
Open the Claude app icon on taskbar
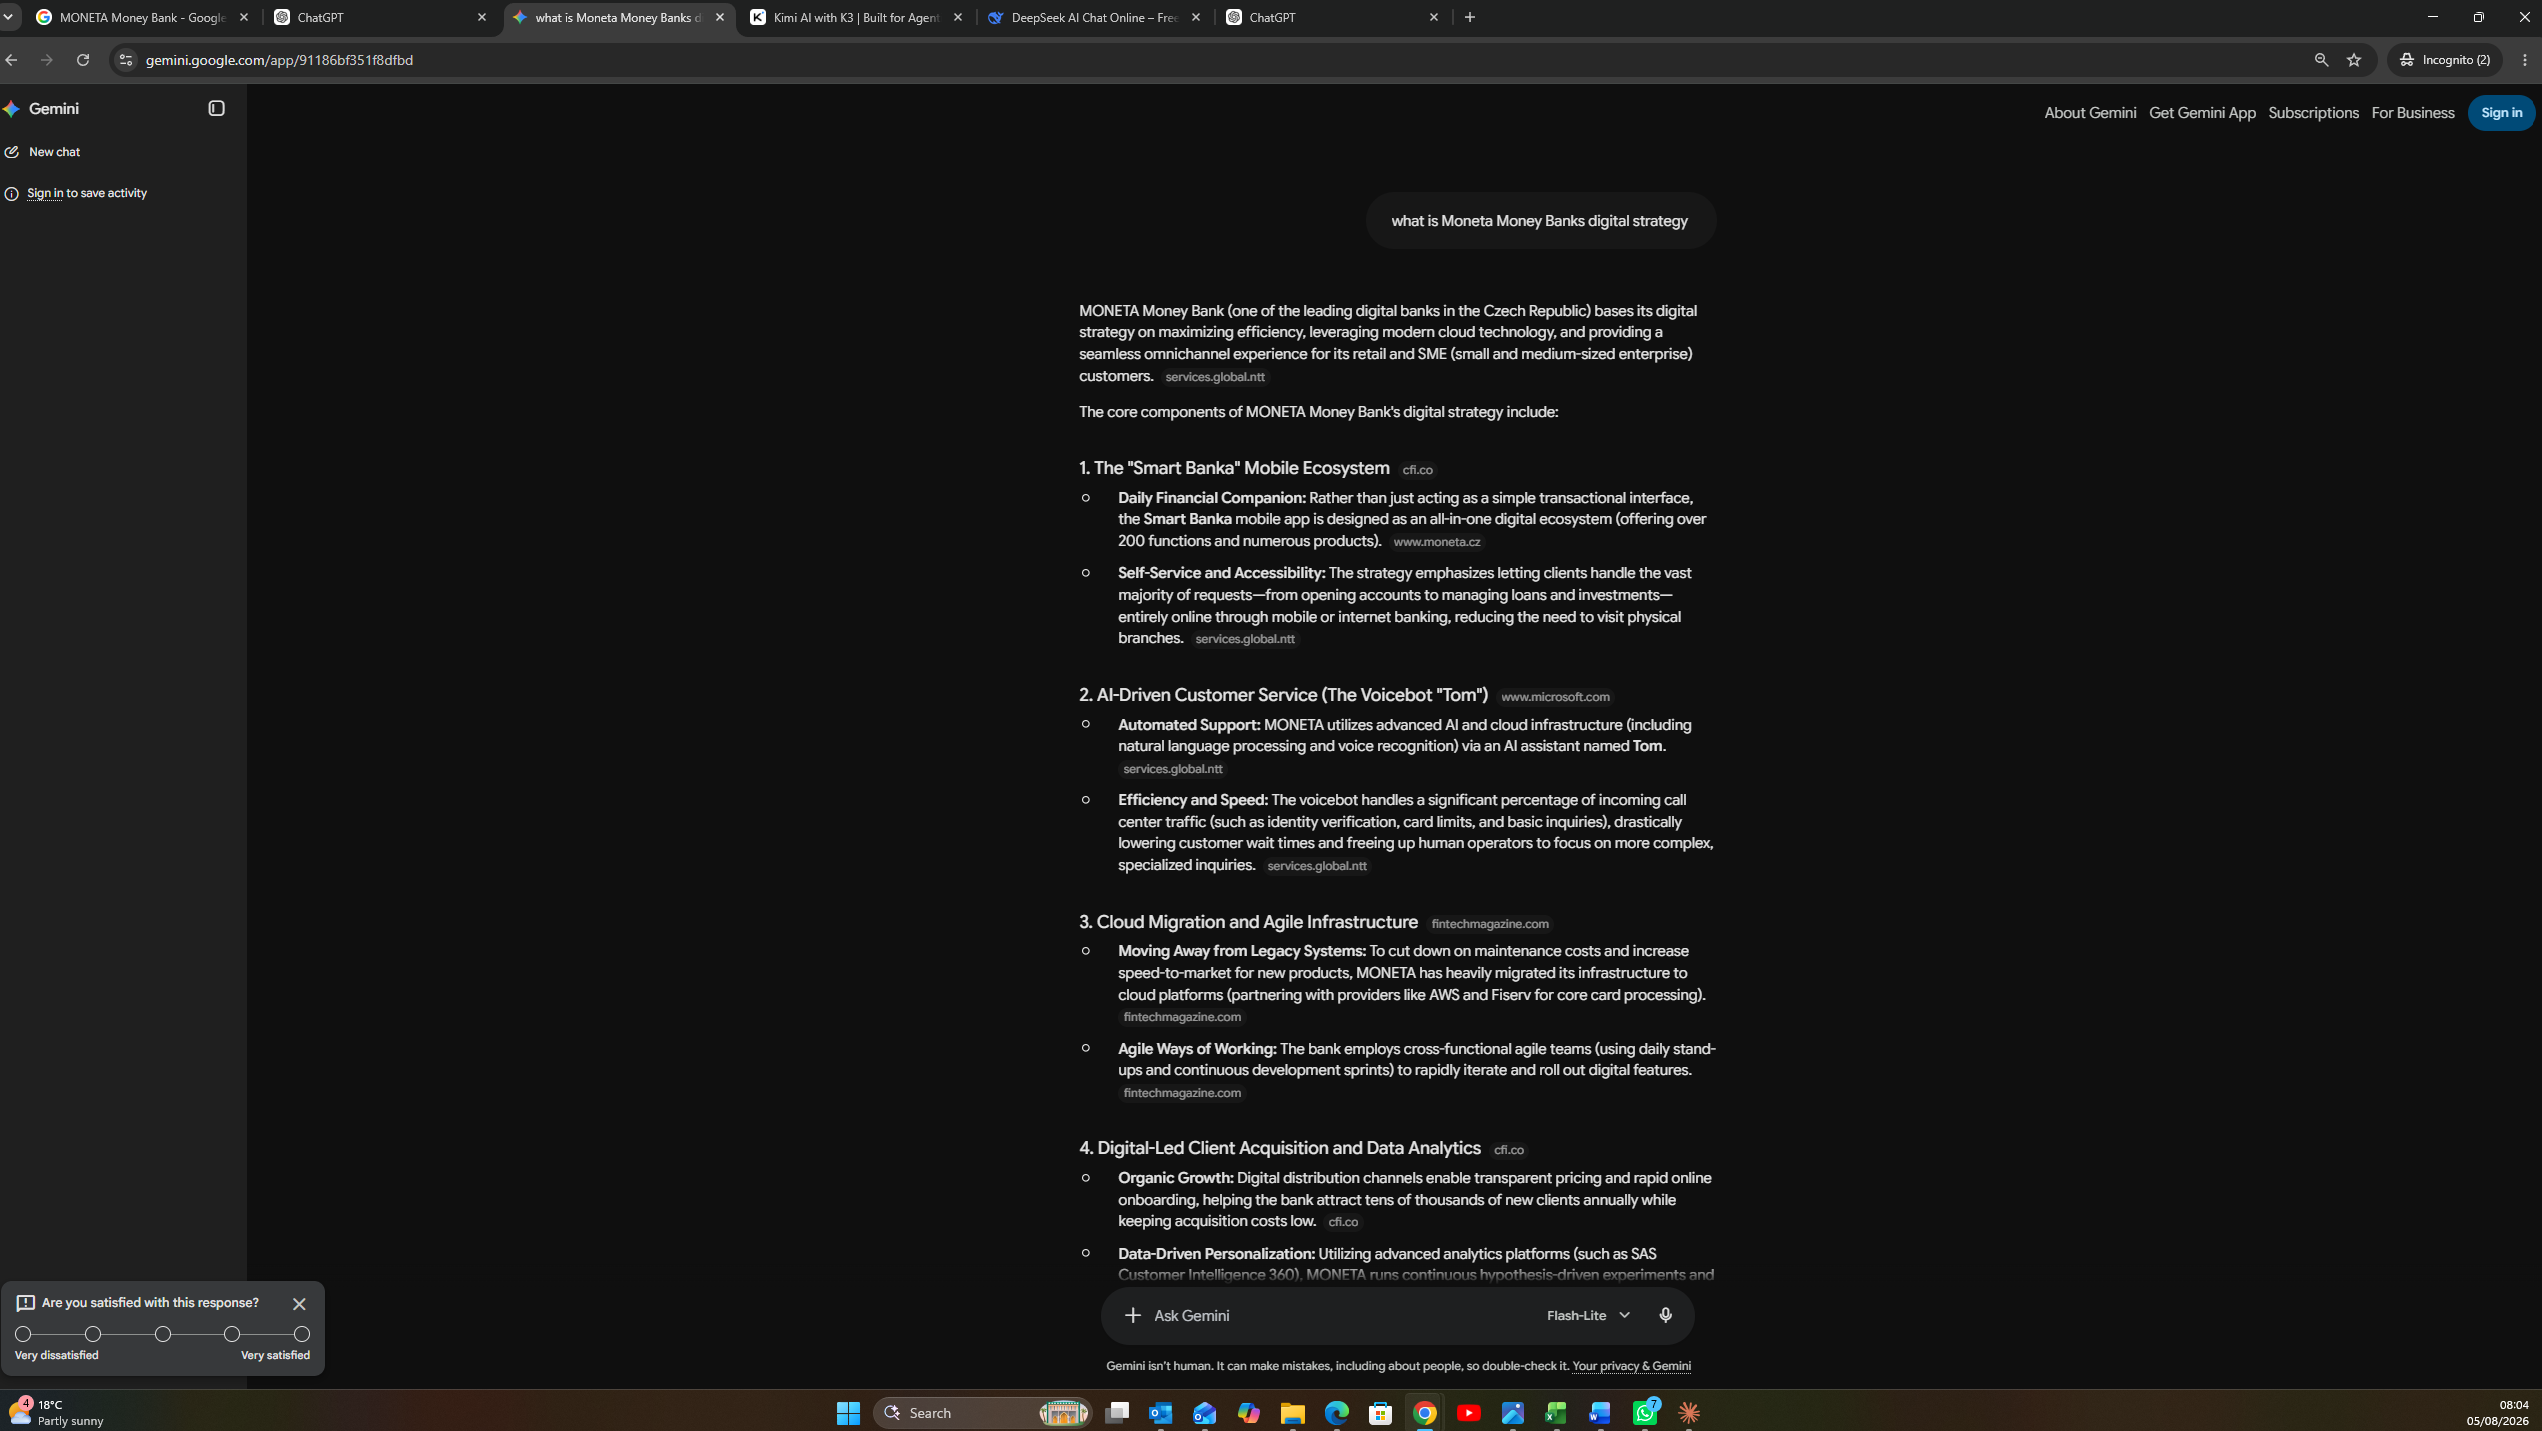pyautogui.click(x=1689, y=1413)
